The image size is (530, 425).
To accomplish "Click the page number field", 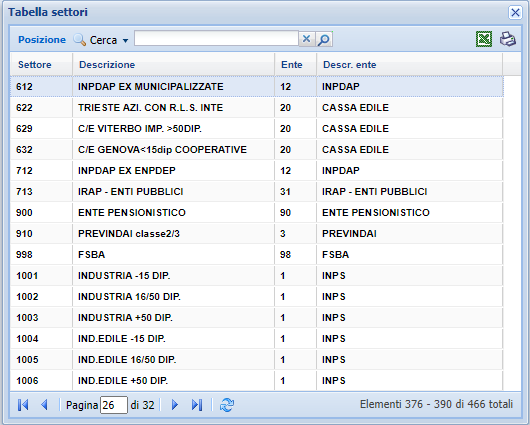I will (114, 405).
